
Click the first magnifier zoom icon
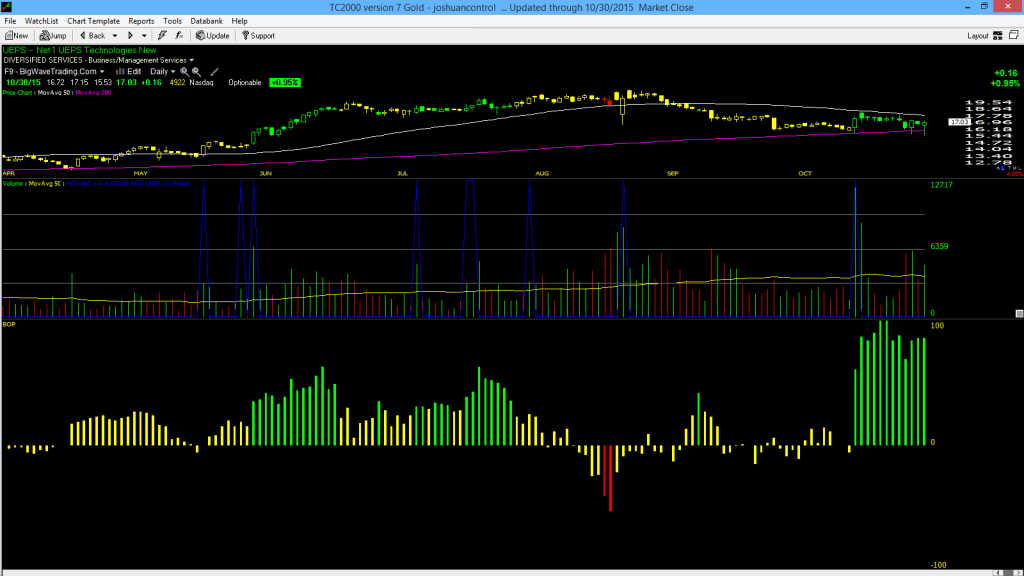pos(184,72)
